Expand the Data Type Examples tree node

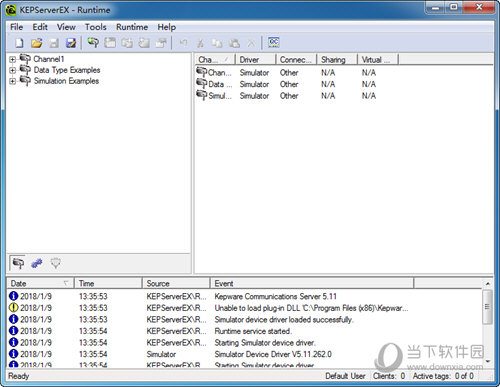coord(12,70)
